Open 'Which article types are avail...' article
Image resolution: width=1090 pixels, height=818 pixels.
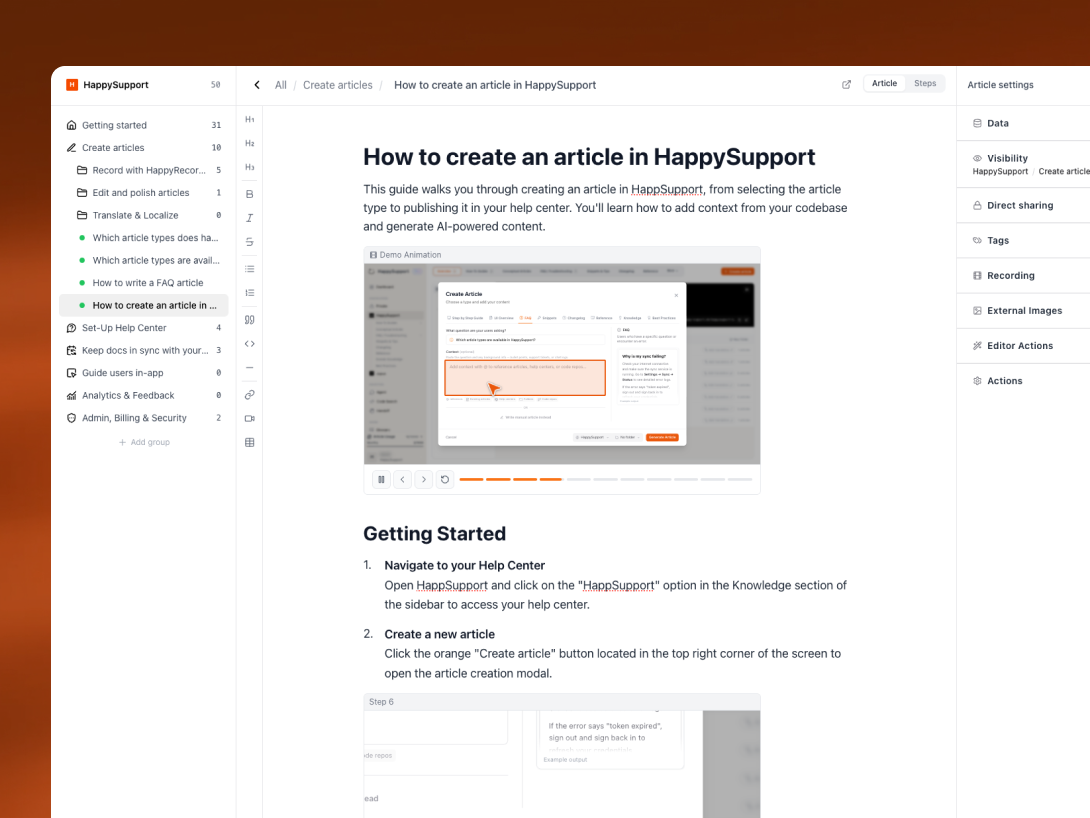point(144,260)
